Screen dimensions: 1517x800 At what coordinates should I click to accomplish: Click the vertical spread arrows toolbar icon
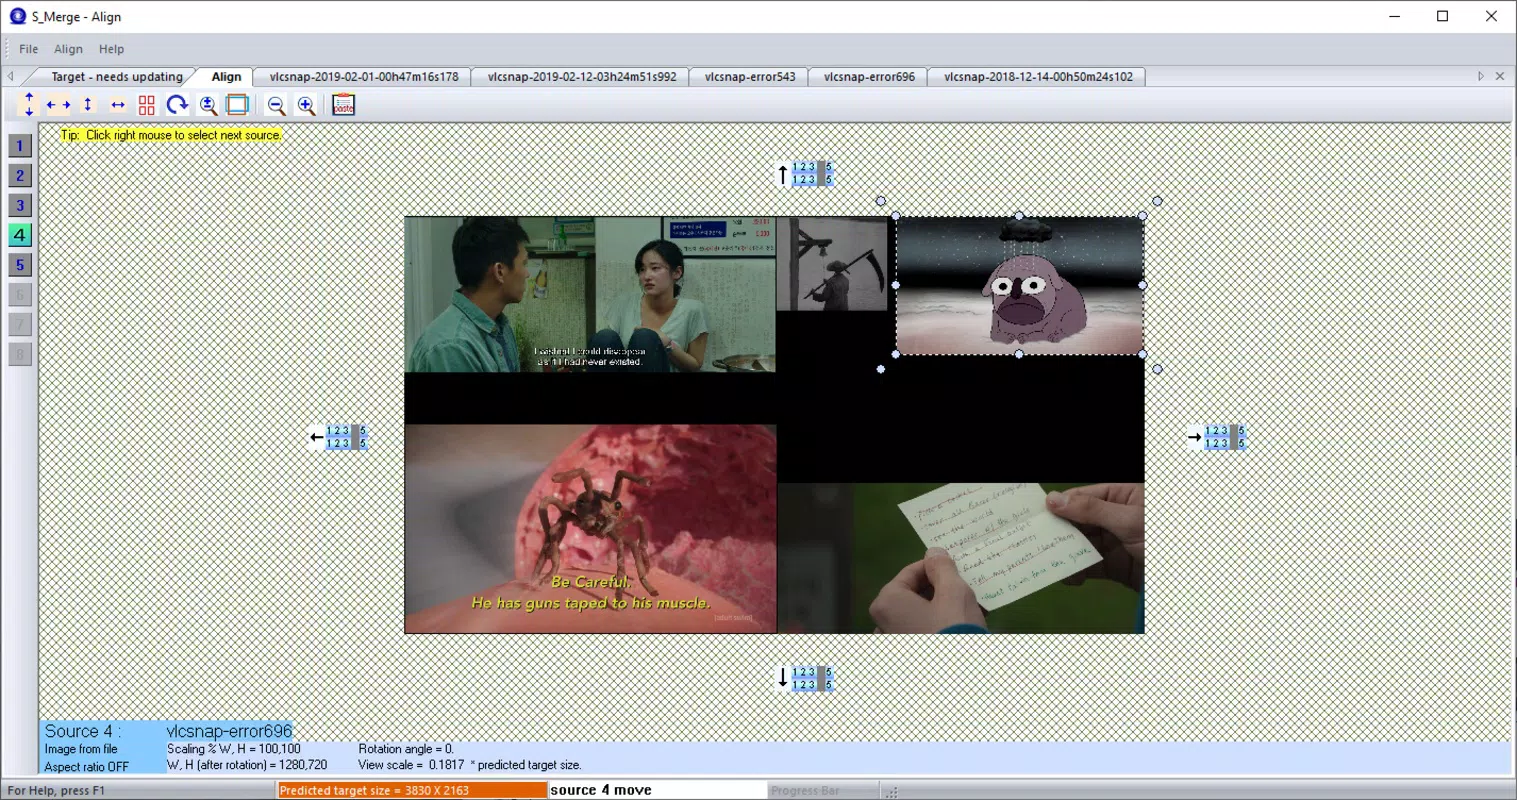point(28,104)
